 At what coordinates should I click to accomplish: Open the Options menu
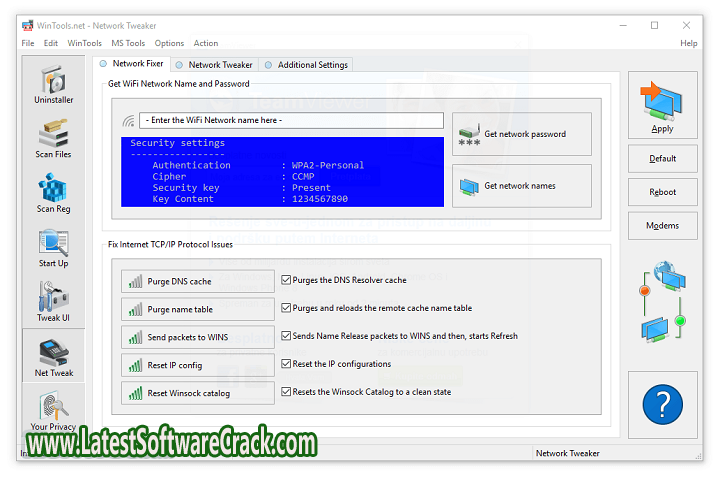pos(169,43)
